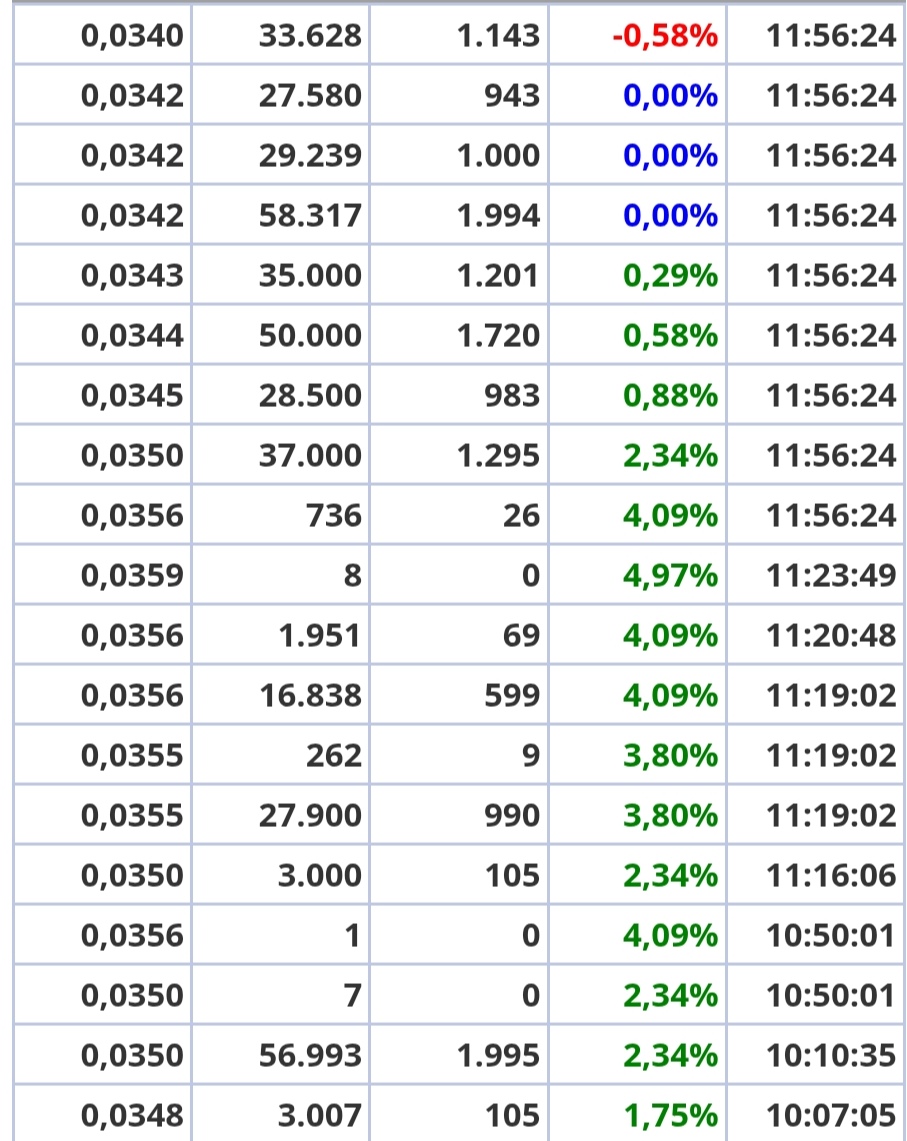Click price 0,0345 in the table

(x=103, y=395)
